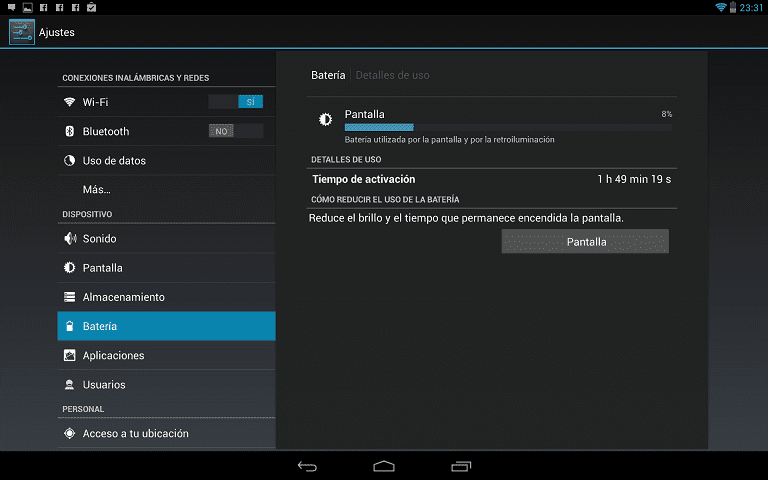Click the 8% usage value
The image size is (768, 480).
[667, 114]
